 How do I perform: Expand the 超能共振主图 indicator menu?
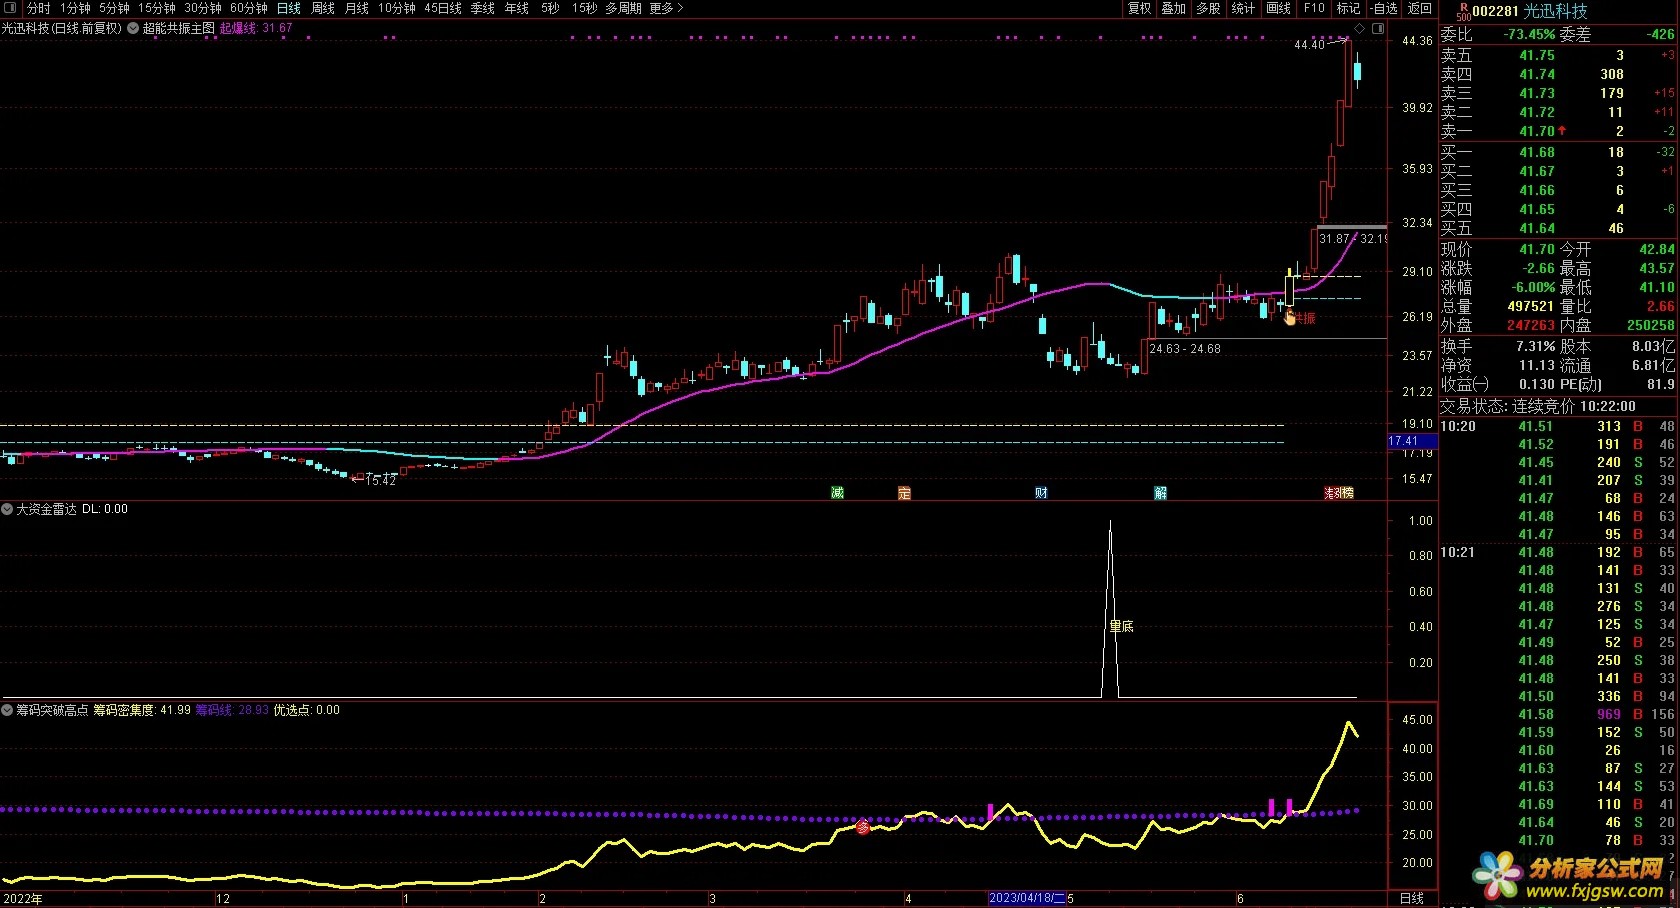pyautogui.click(x=133, y=29)
